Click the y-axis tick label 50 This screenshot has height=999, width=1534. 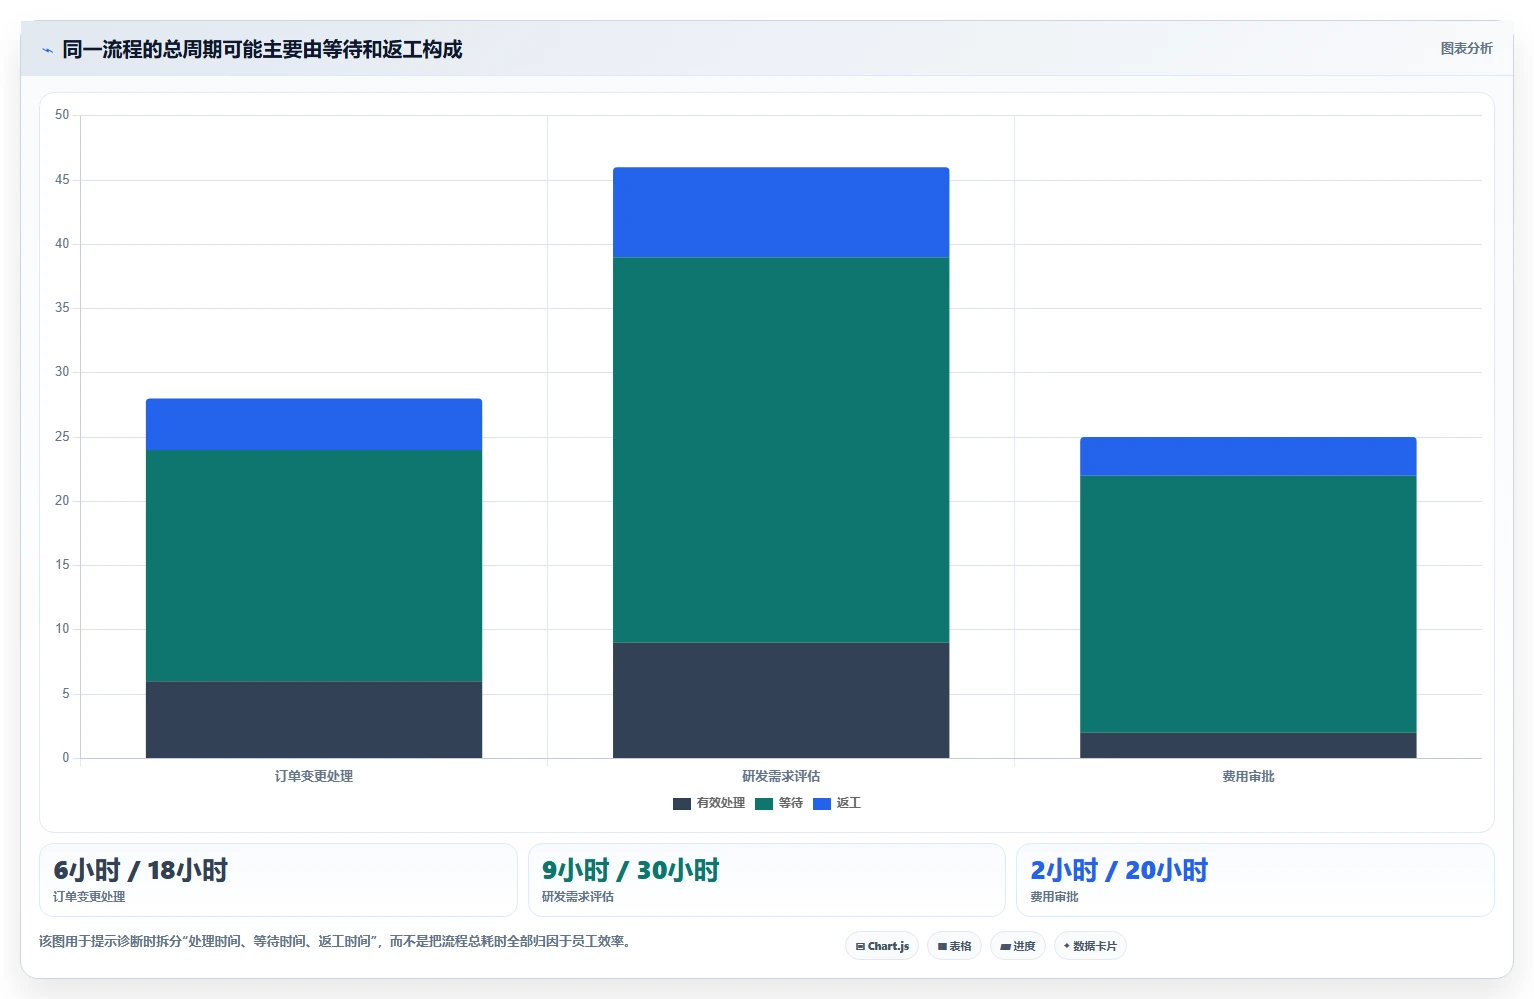[62, 115]
